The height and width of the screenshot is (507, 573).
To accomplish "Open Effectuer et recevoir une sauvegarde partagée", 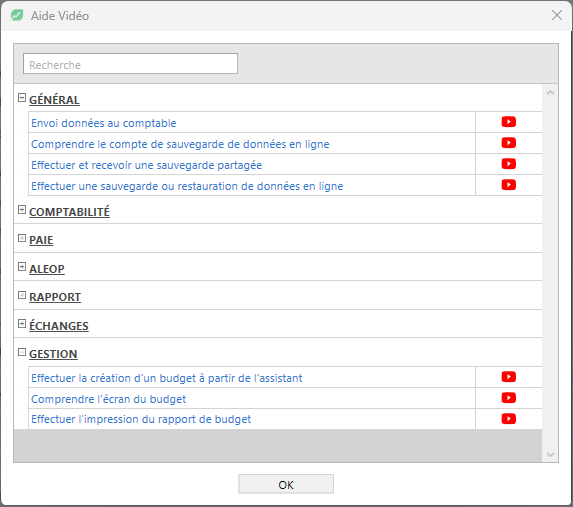I will [147, 165].
